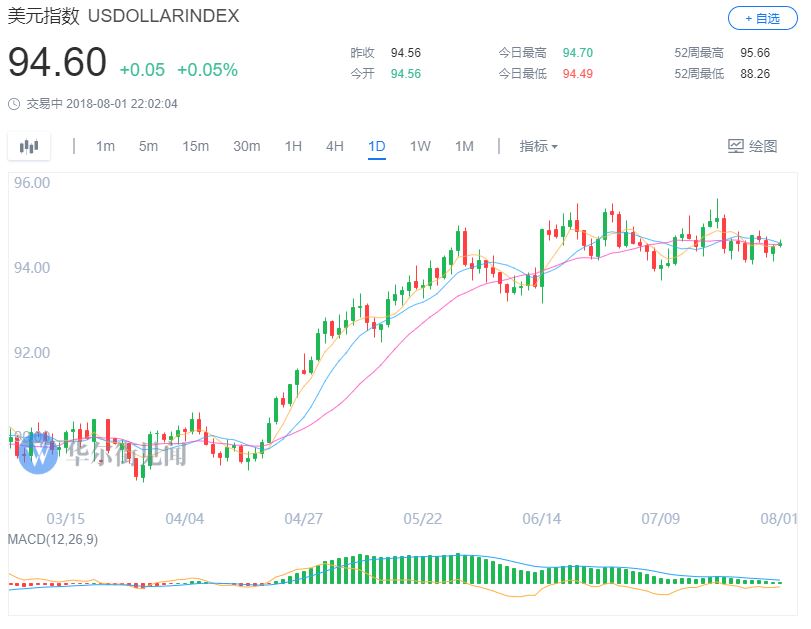Click the 94.60 current price value
The image size is (811, 629).
[57, 62]
